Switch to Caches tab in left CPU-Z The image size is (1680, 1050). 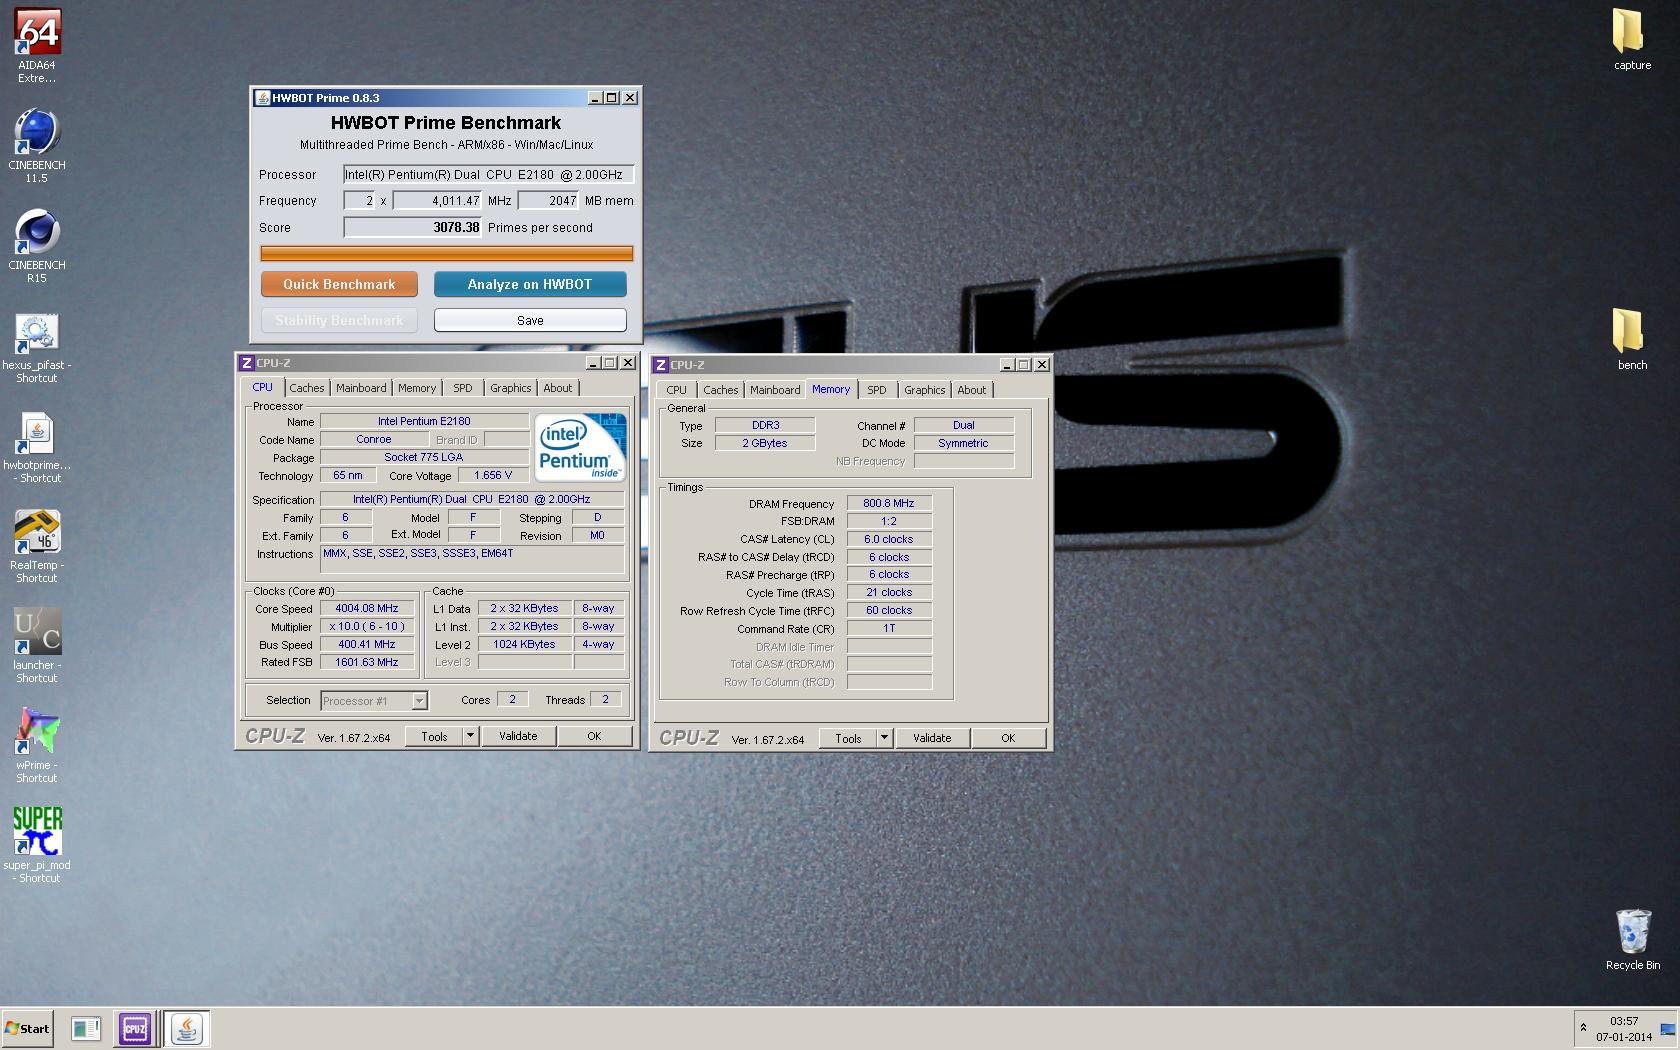point(307,388)
